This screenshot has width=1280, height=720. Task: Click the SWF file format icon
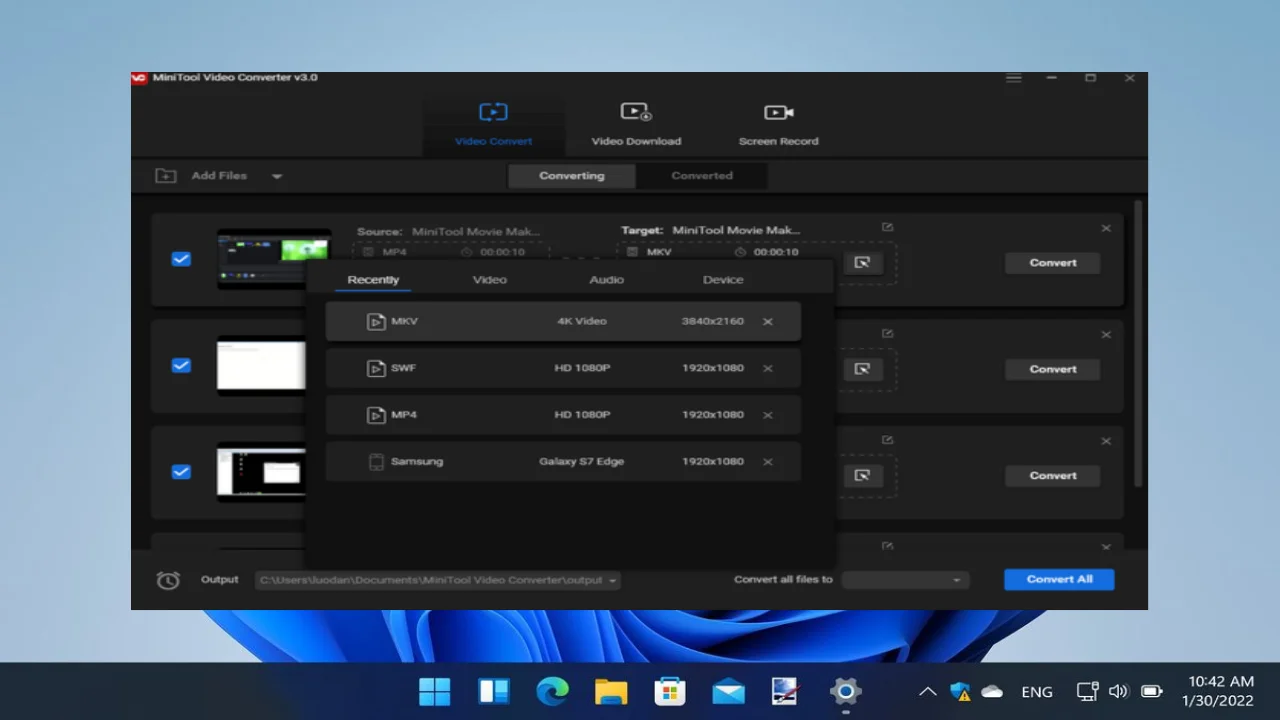click(376, 368)
